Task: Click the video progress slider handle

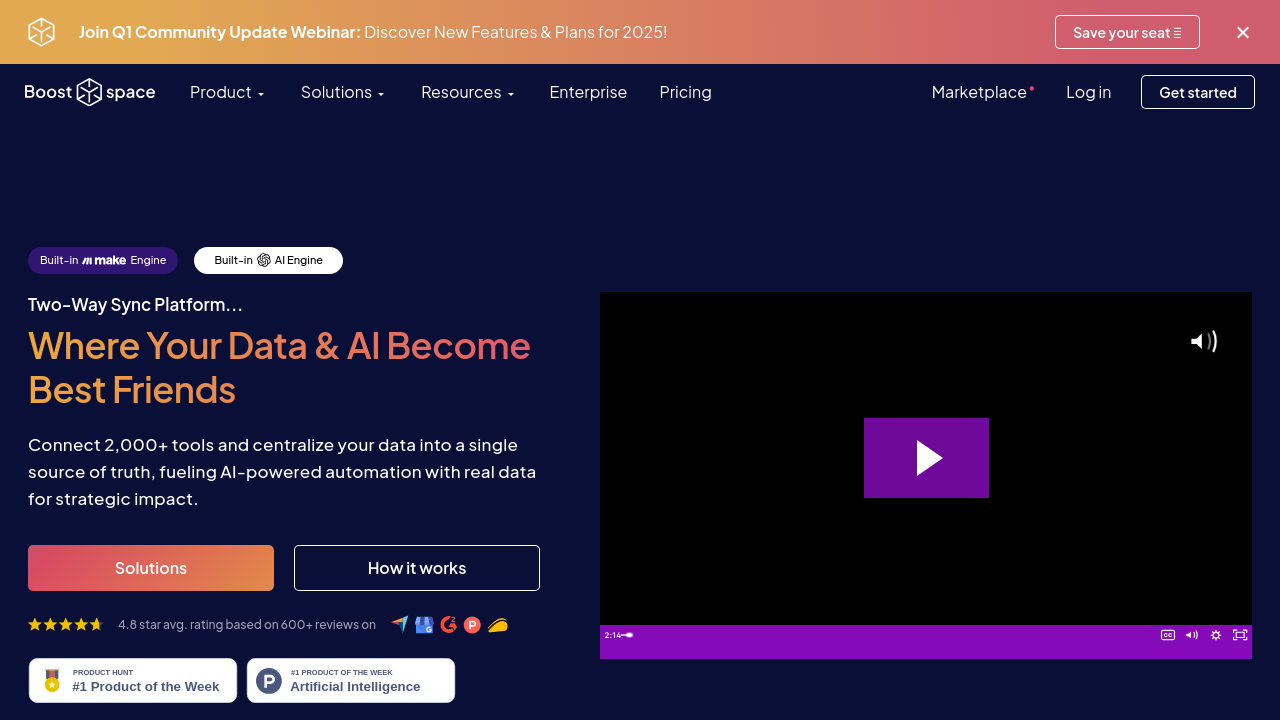Action: (x=629, y=635)
